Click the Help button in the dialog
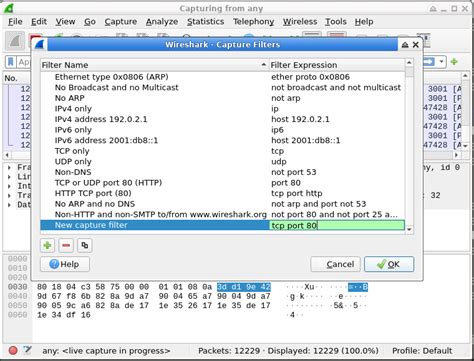Image resolution: width=474 pixels, height=361 pixels. tap(65, 264)
